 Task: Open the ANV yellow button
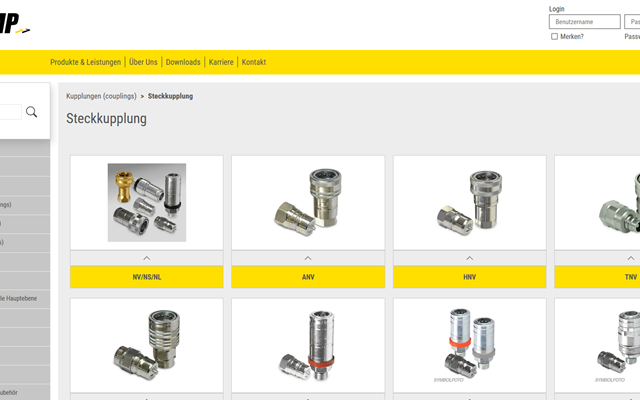coord(308,277)
